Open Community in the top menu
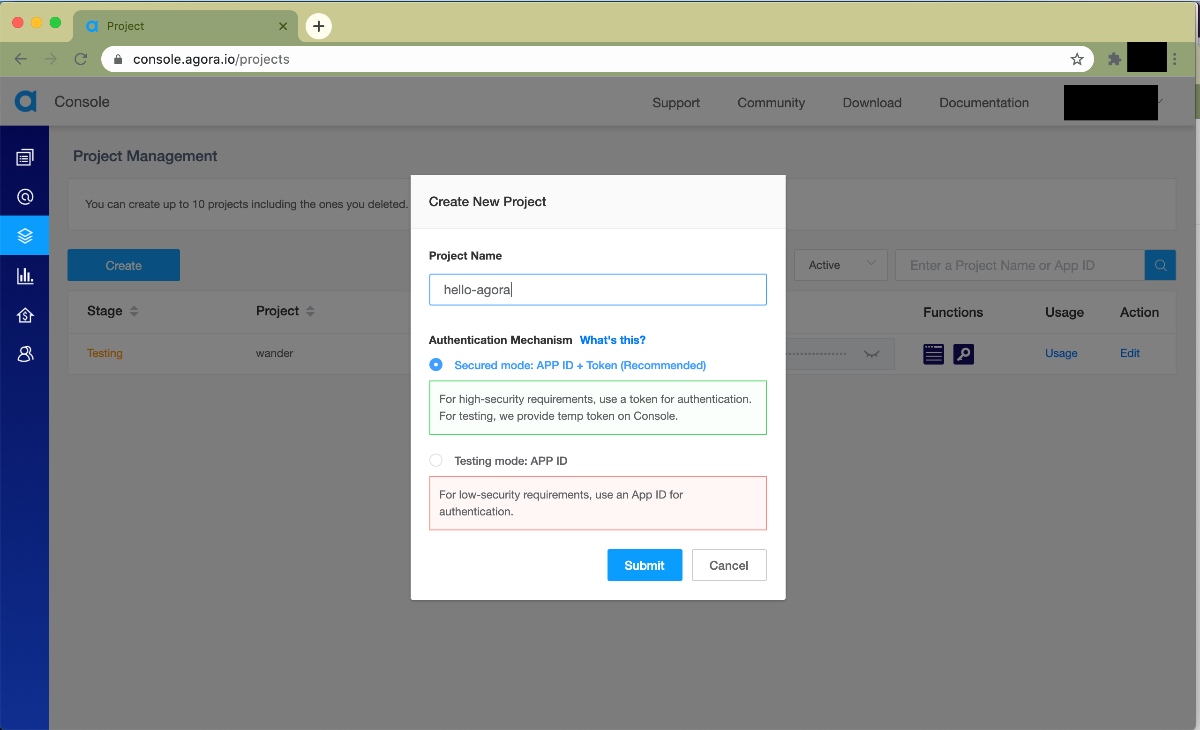Viewport: 1200px width, 730px height. [x=771, y=102]
